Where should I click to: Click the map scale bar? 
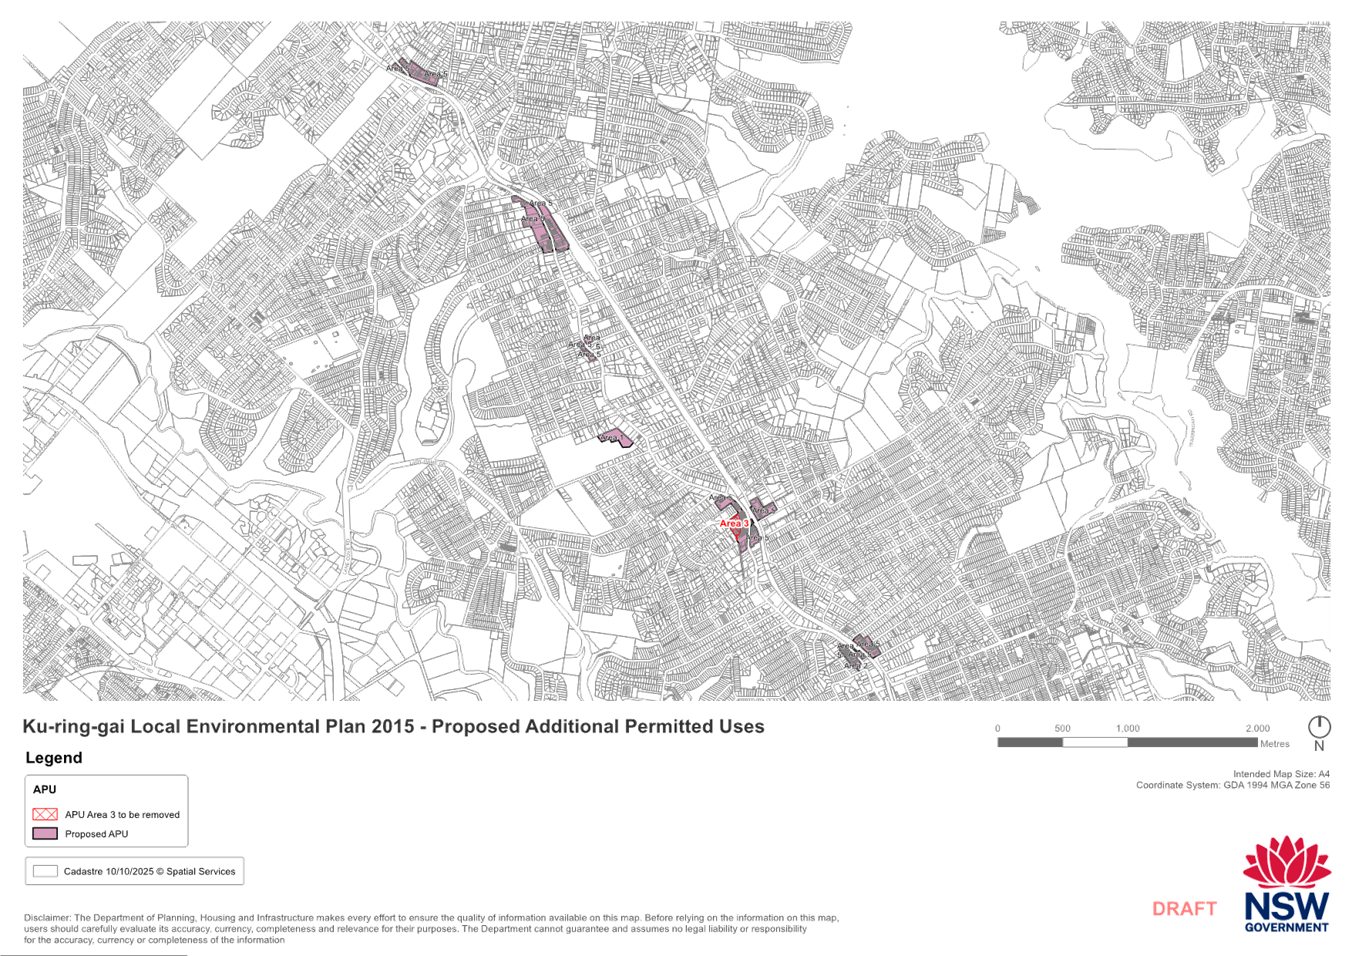pos(1127,743)
